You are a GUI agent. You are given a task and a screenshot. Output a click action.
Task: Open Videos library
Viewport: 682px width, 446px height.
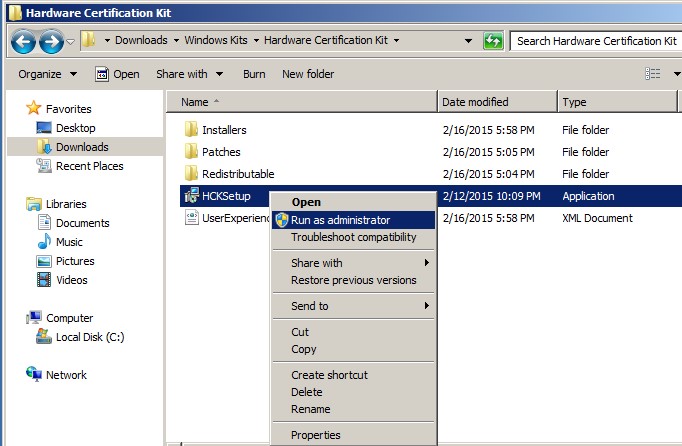coord(71,280)
